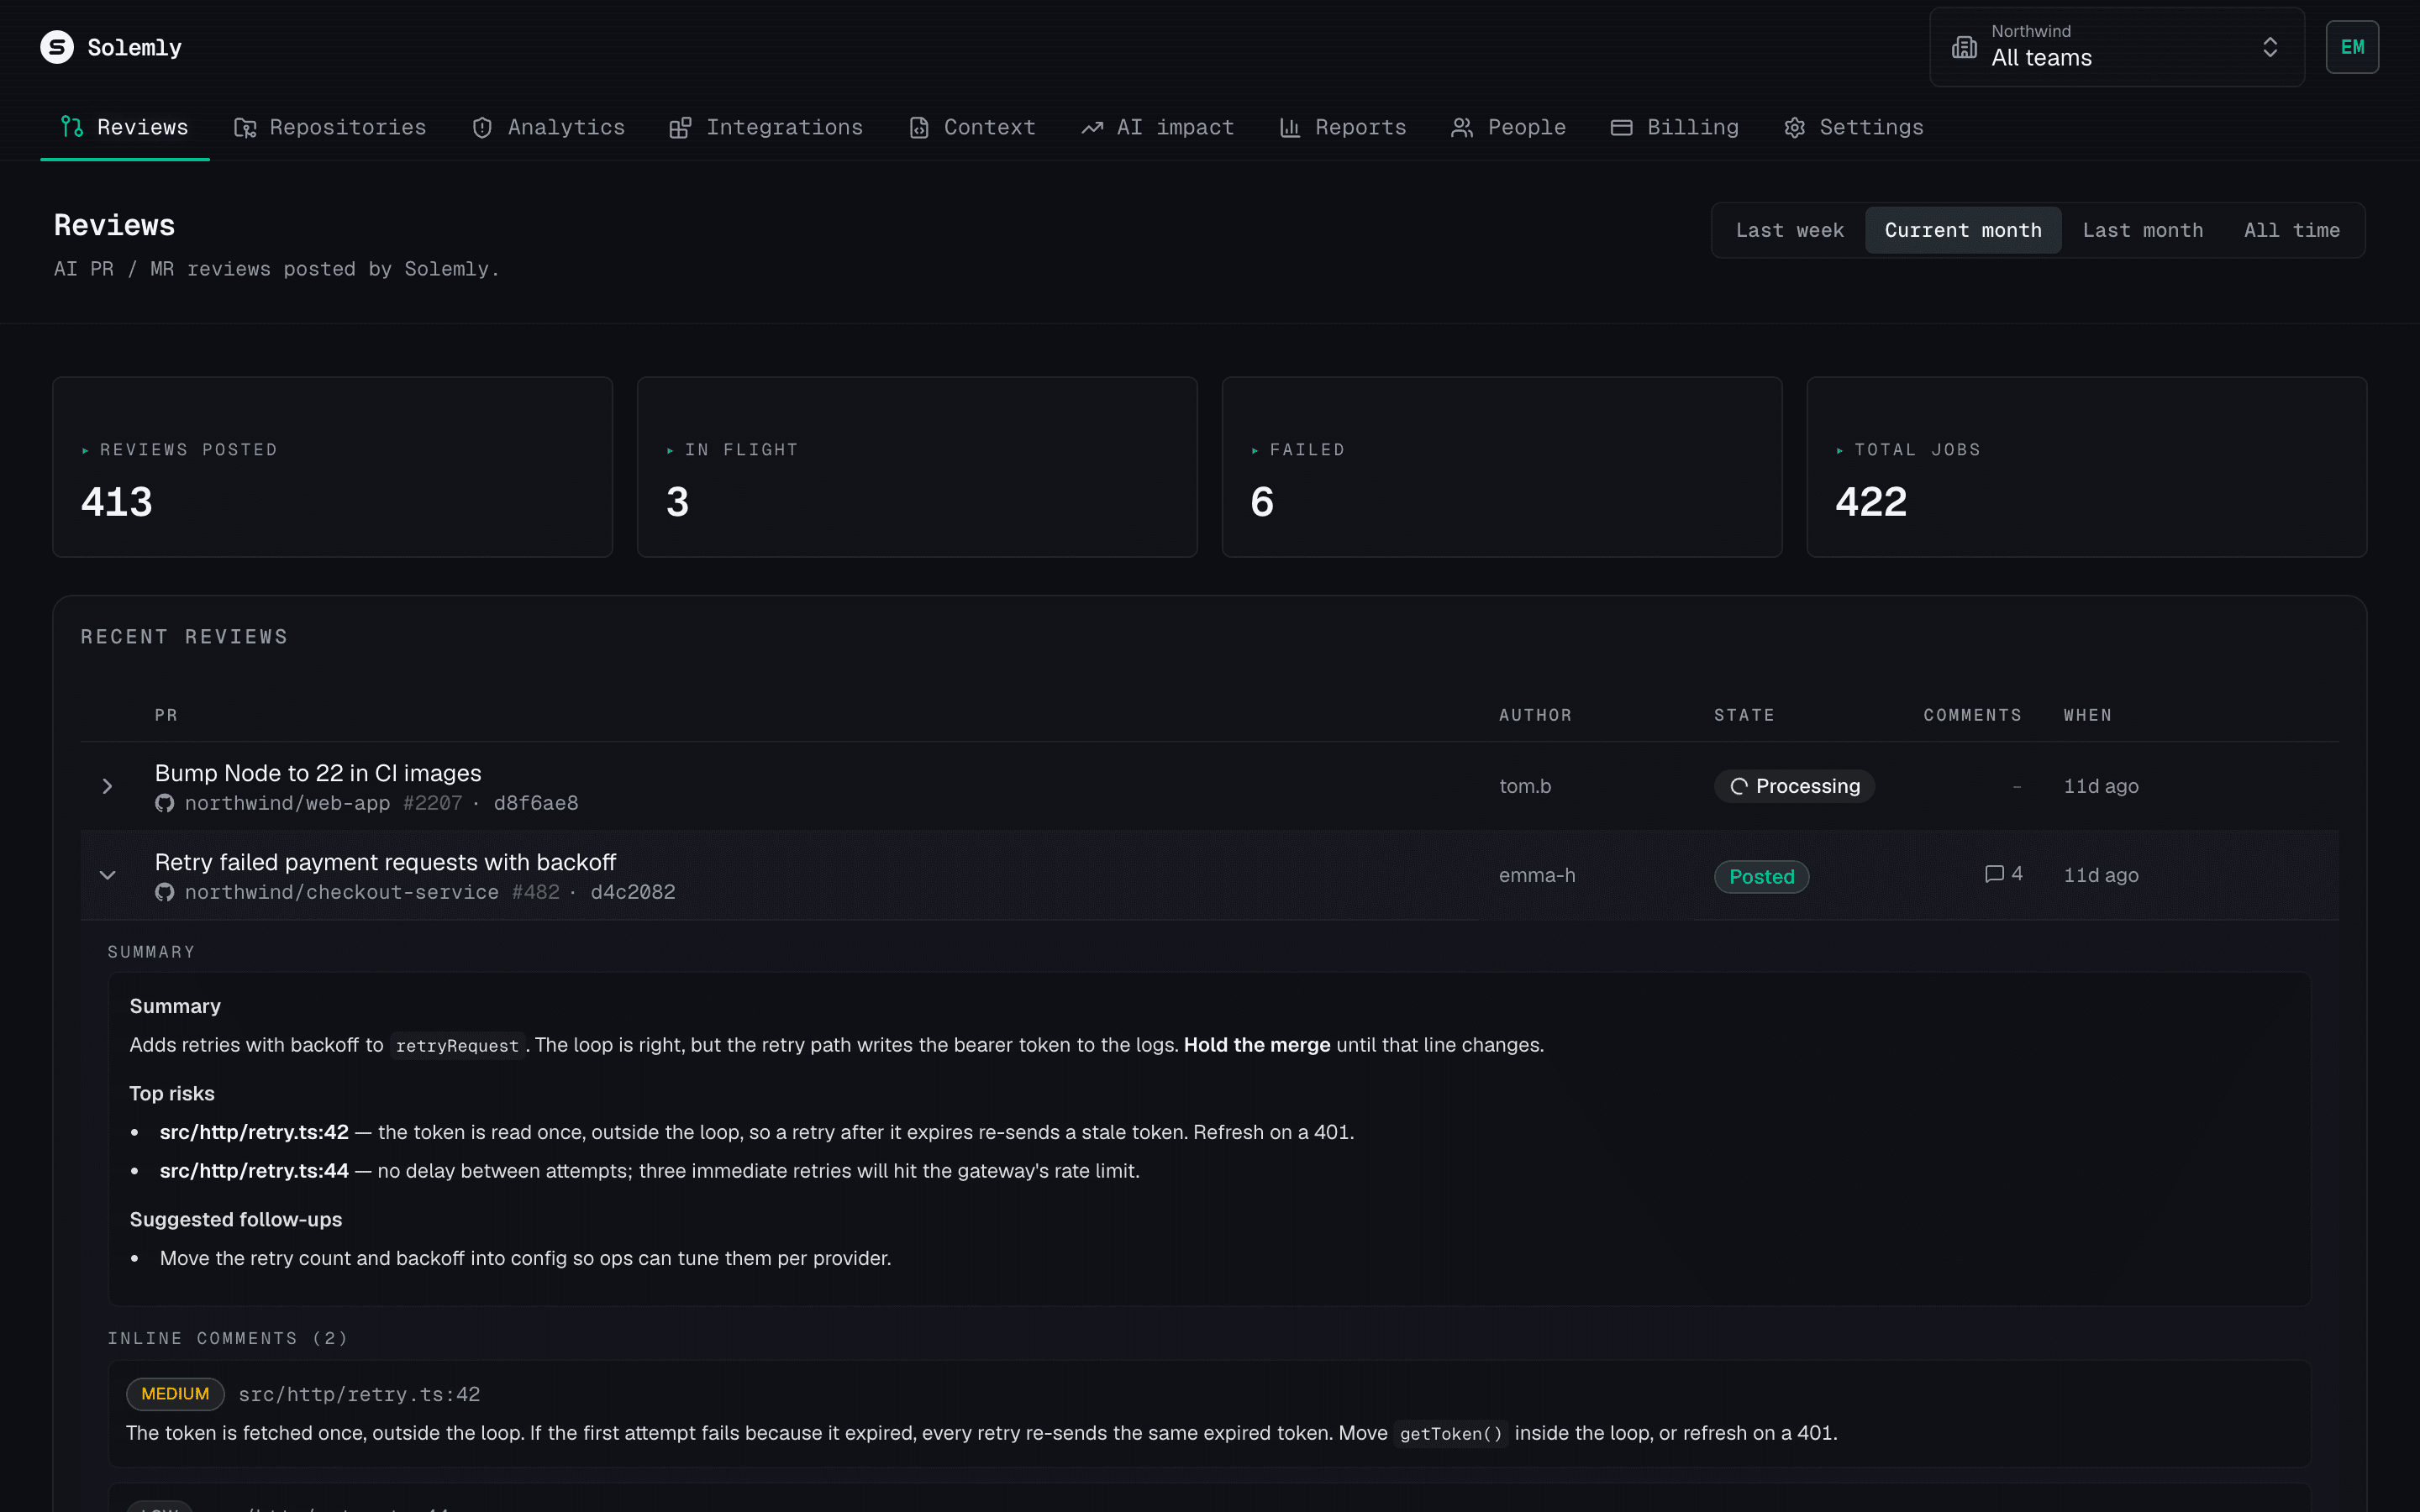Viewport: 2420px width, 1512px height.
Task: Click the building icon in team switcher
Action: click(1964, 47)
